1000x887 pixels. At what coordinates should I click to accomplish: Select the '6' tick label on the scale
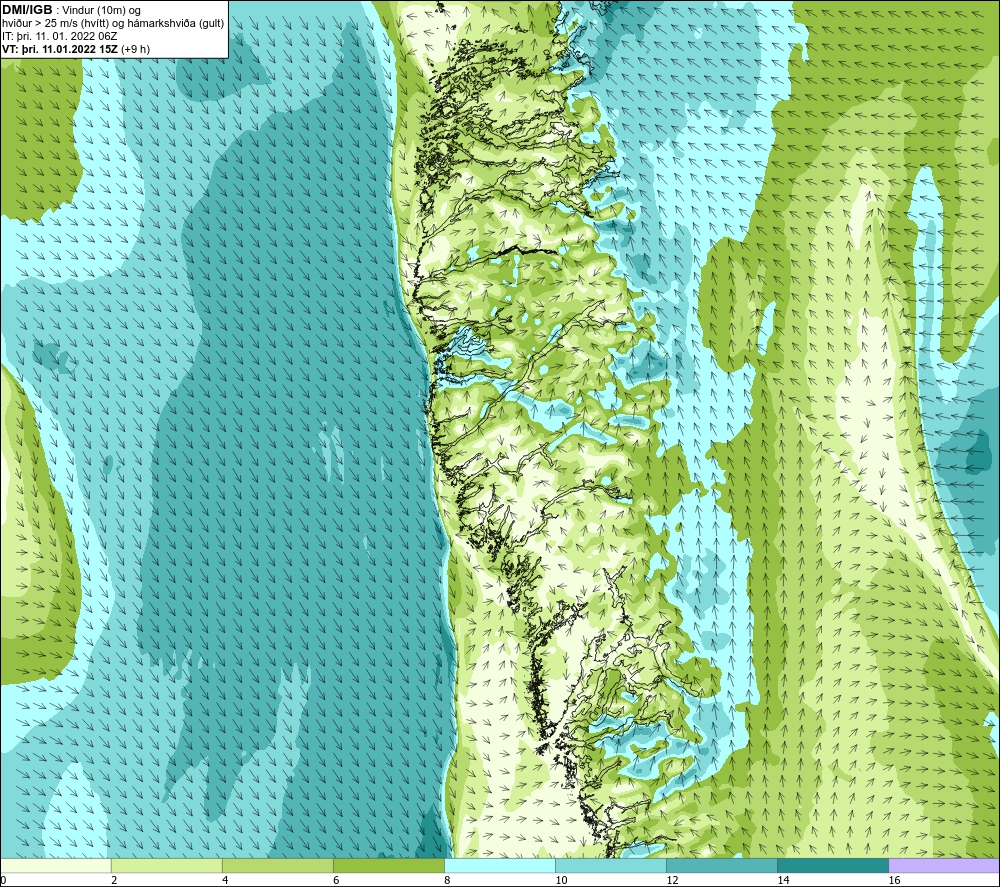335,880
